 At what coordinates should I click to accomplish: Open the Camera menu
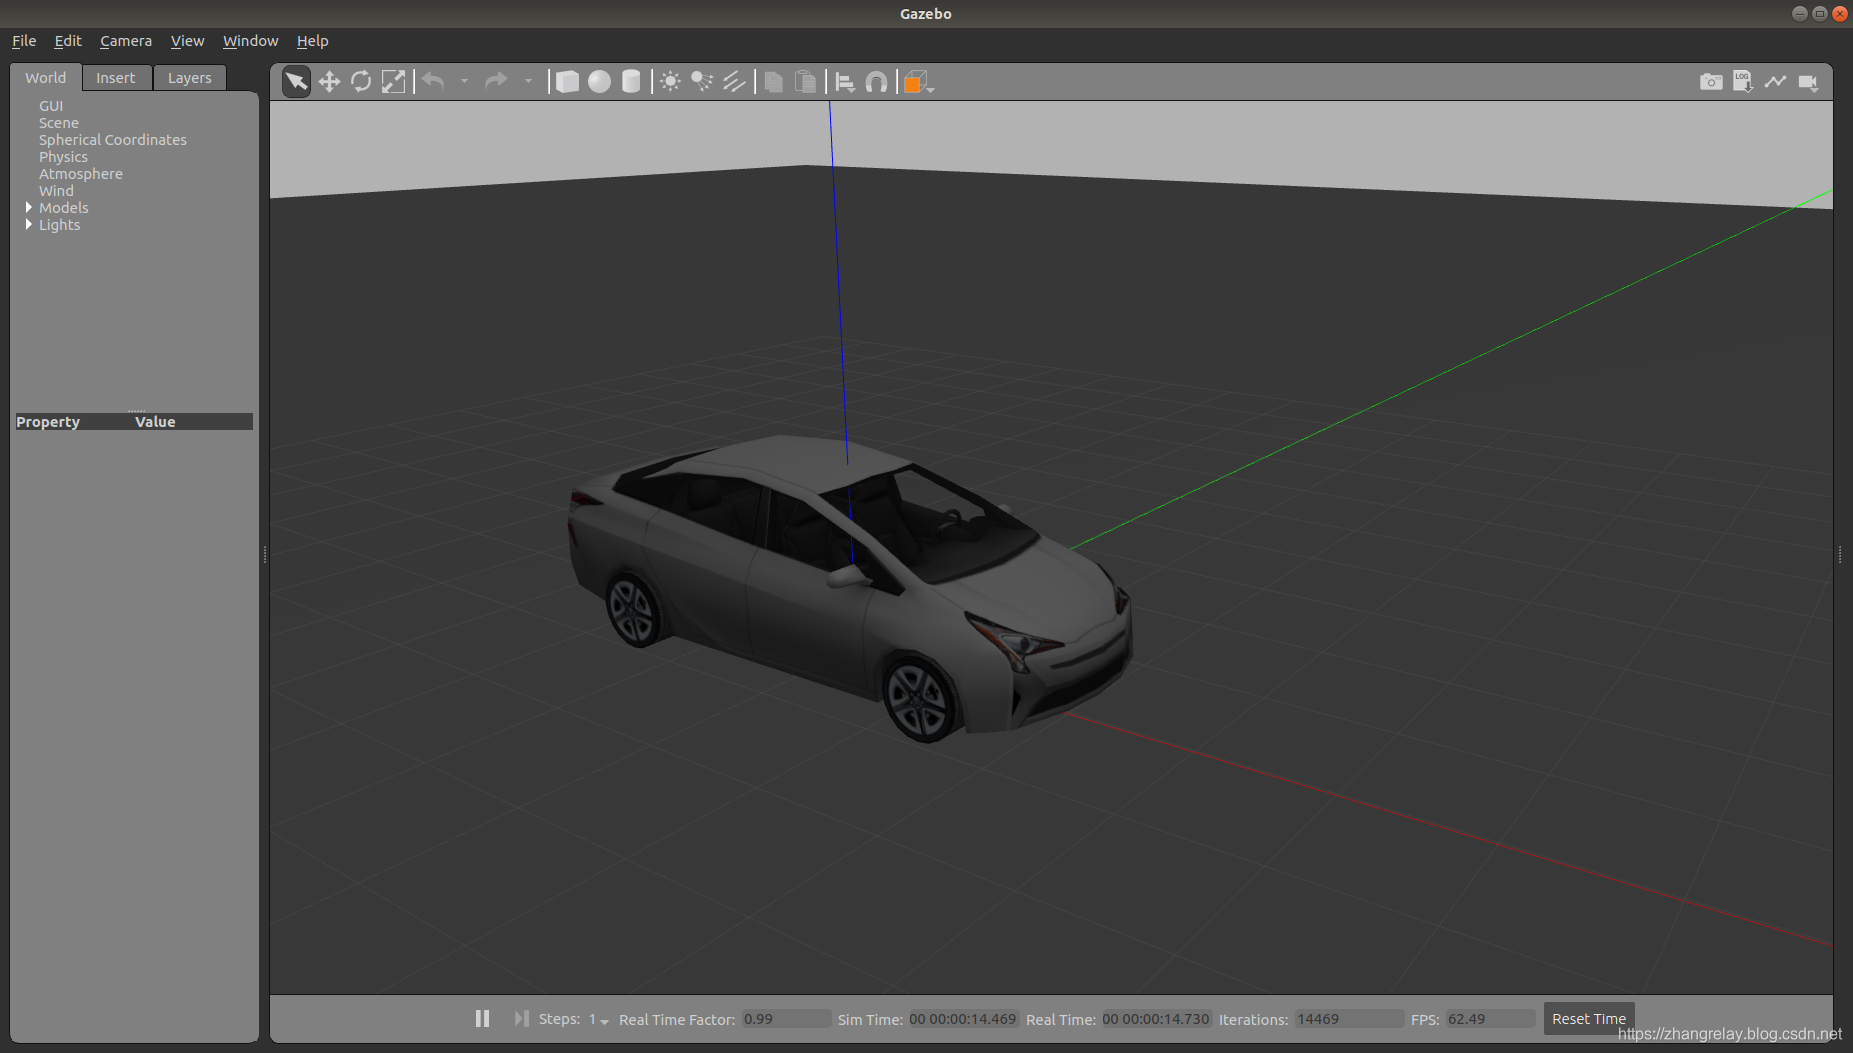coord(126,41)
